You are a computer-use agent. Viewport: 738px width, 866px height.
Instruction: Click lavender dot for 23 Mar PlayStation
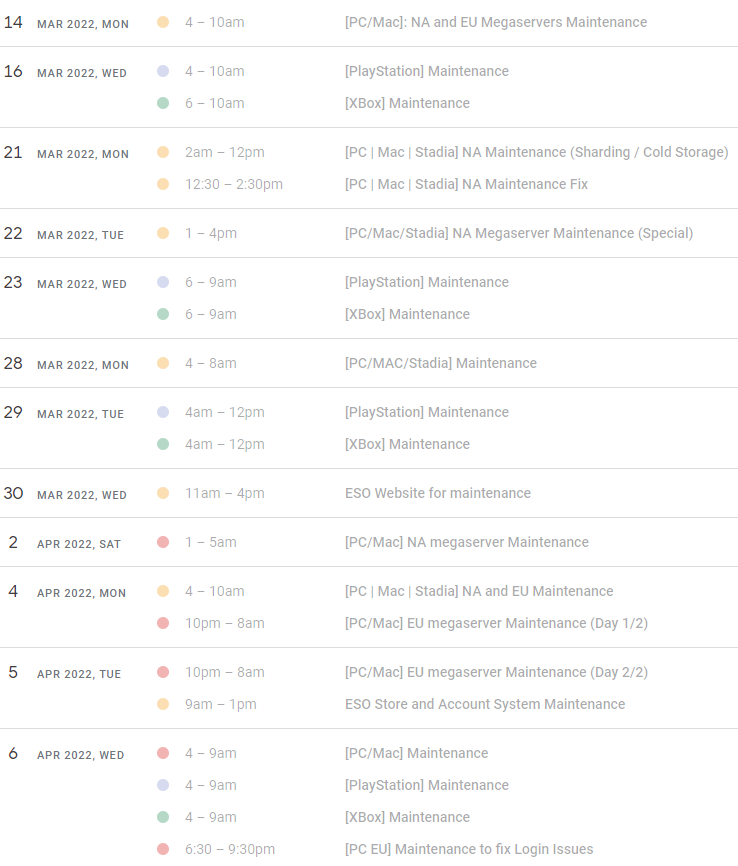[163, 282]
